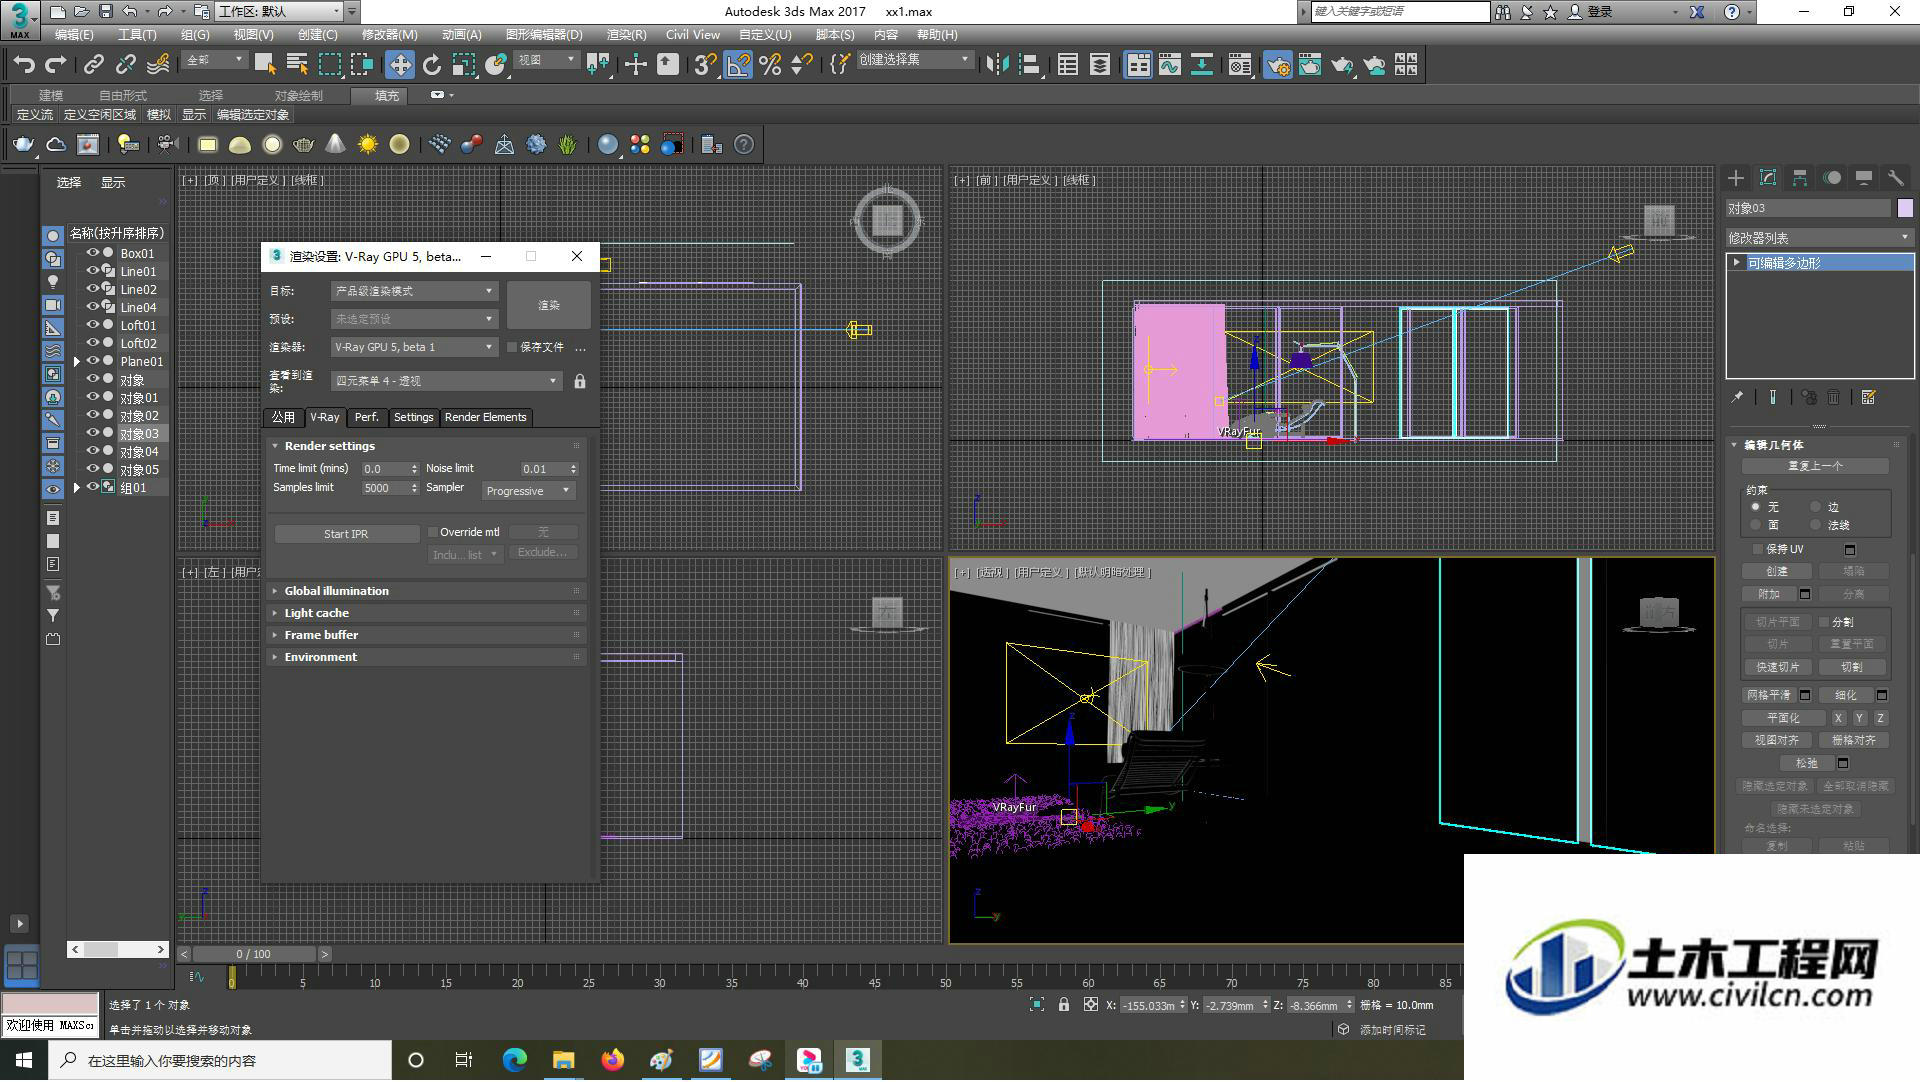Switch to the Render Elements tab
Screen dimensions: 1920x1082
tap(485, 417)
